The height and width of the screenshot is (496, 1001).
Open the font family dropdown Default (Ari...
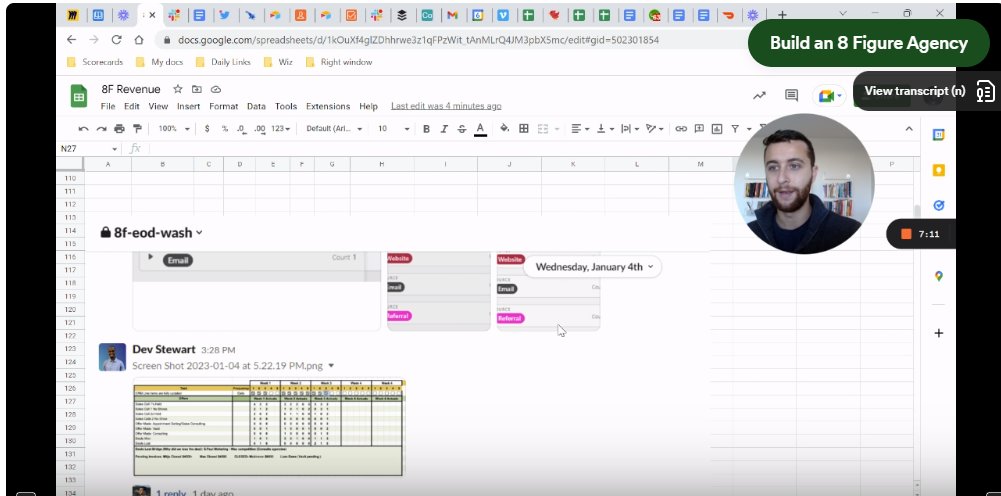tap(334, 129)
